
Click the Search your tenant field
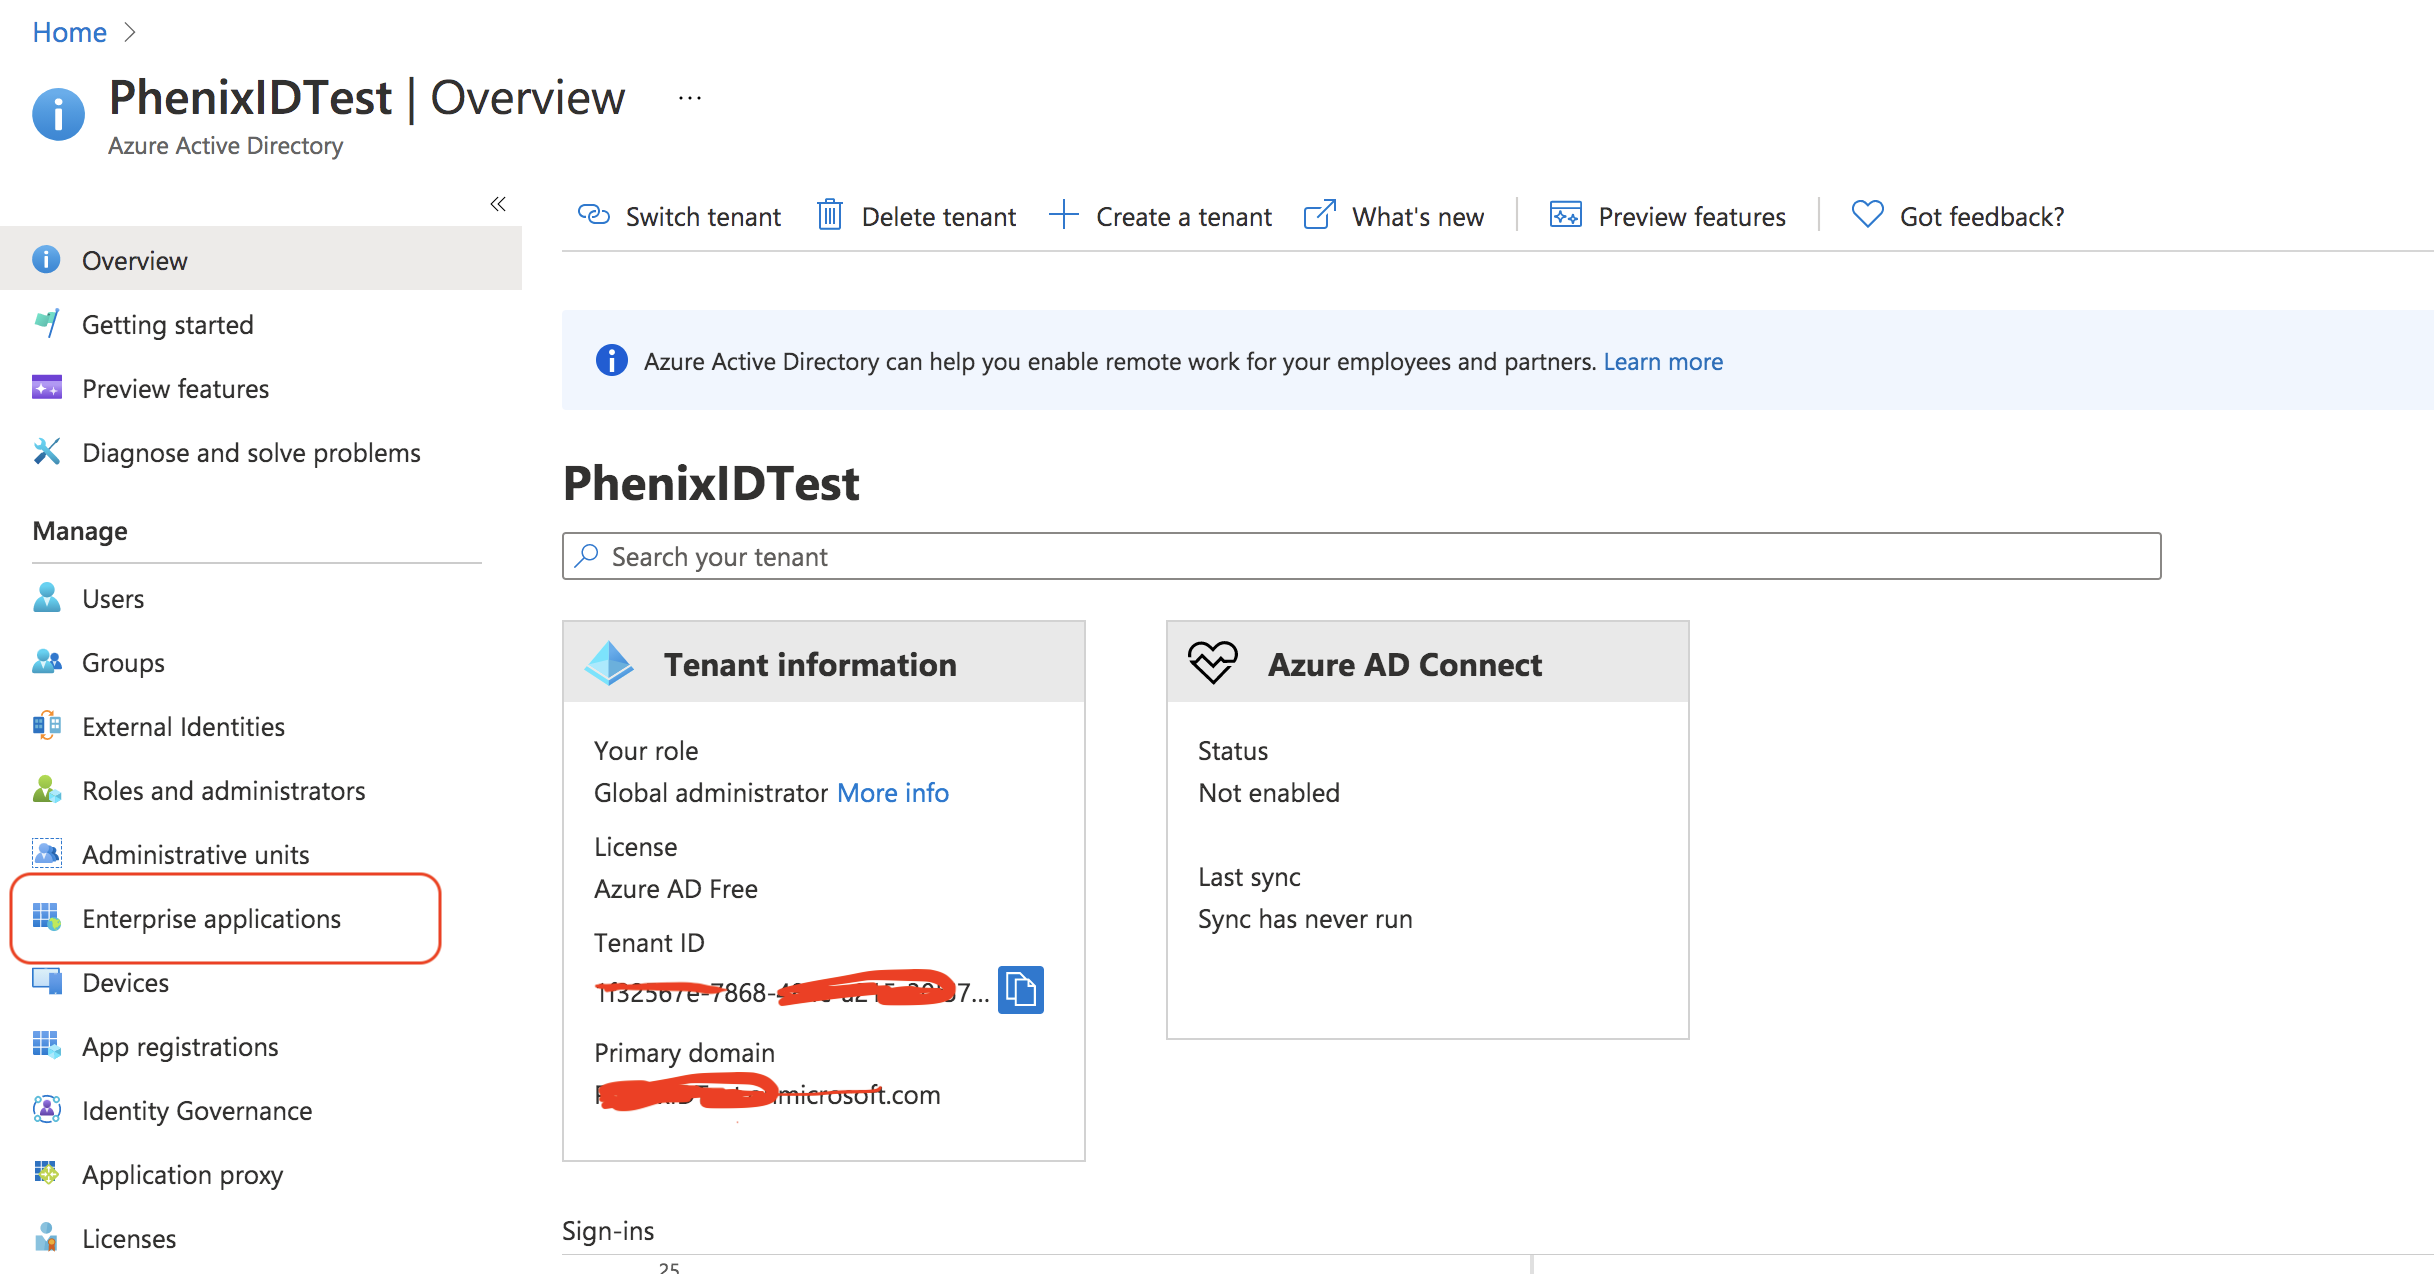1360,556
